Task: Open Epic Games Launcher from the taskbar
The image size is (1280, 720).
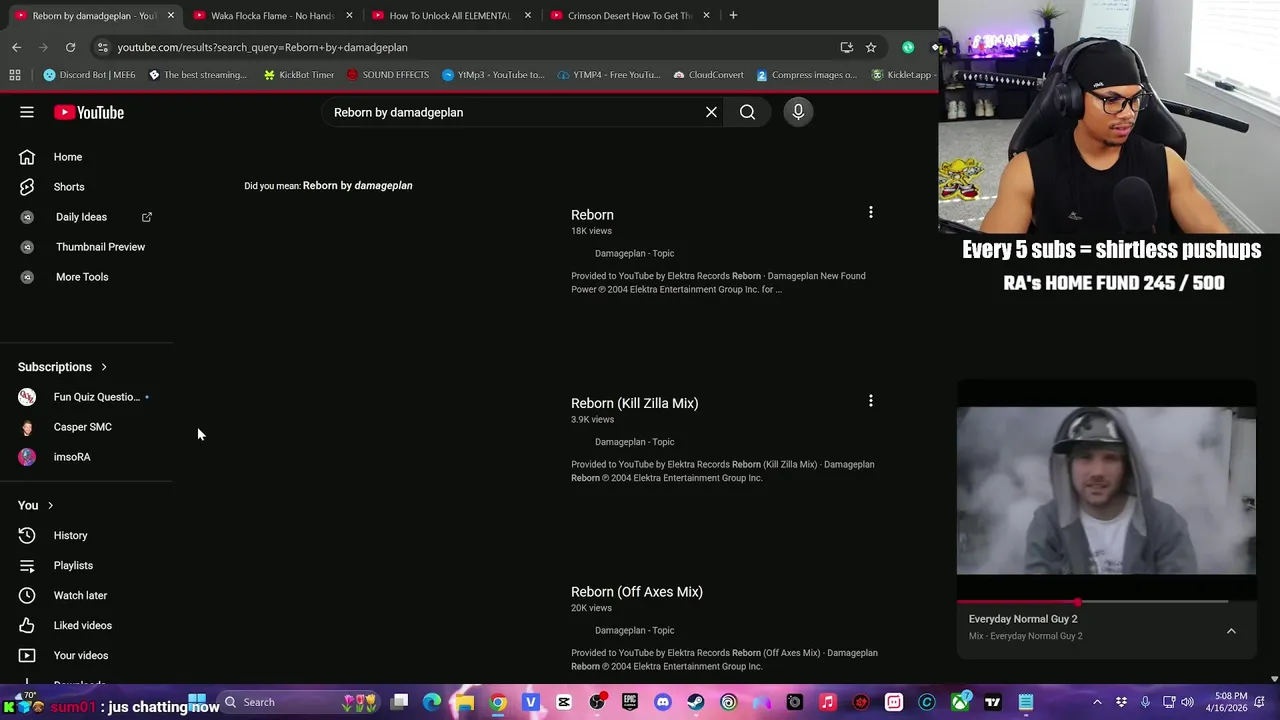Action: 630,702
